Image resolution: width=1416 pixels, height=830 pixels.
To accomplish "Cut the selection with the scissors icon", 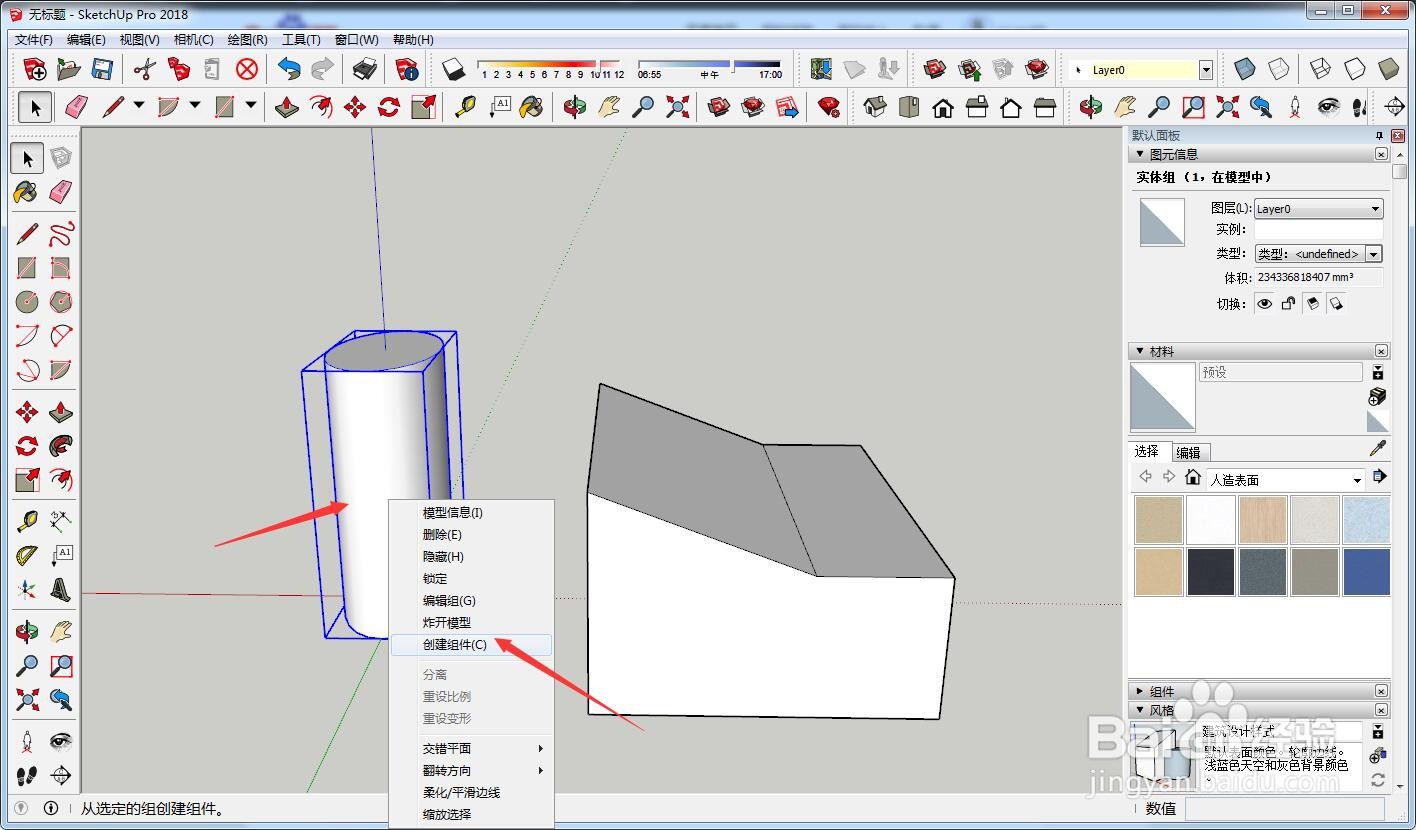I will tap(145, 69).
